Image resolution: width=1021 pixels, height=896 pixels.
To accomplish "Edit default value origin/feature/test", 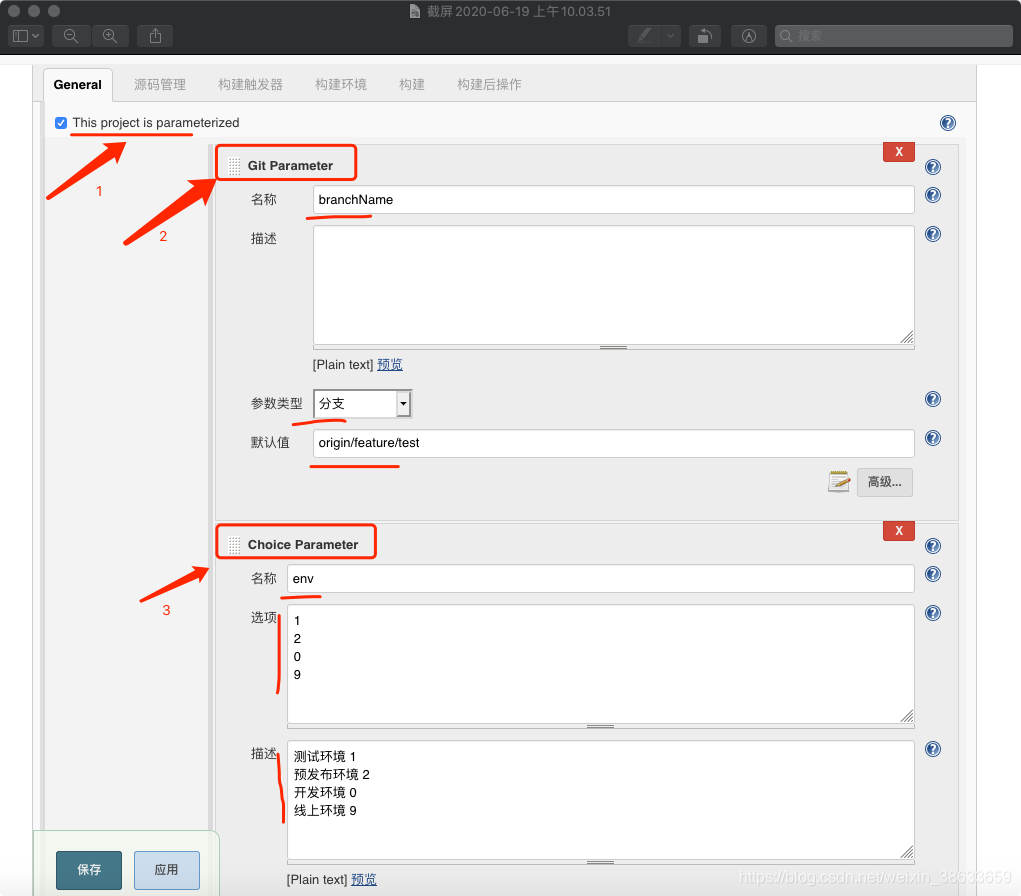I will pyautogui.click(x=613, y=443).
